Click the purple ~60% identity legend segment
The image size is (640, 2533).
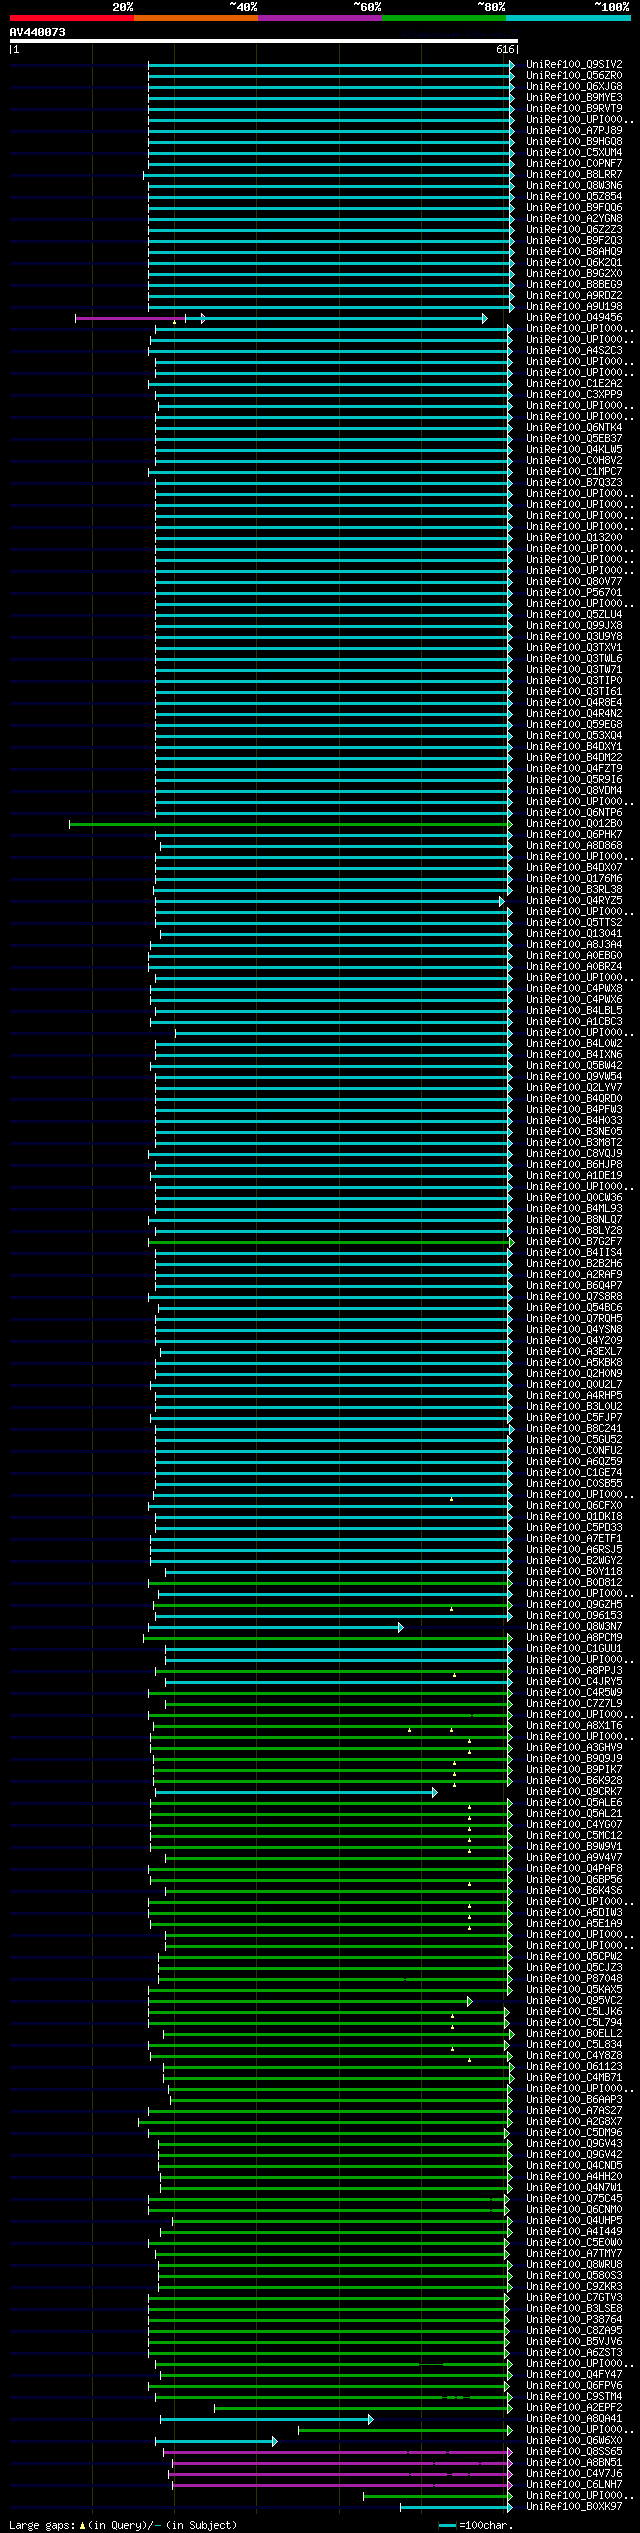coord(319,18)
